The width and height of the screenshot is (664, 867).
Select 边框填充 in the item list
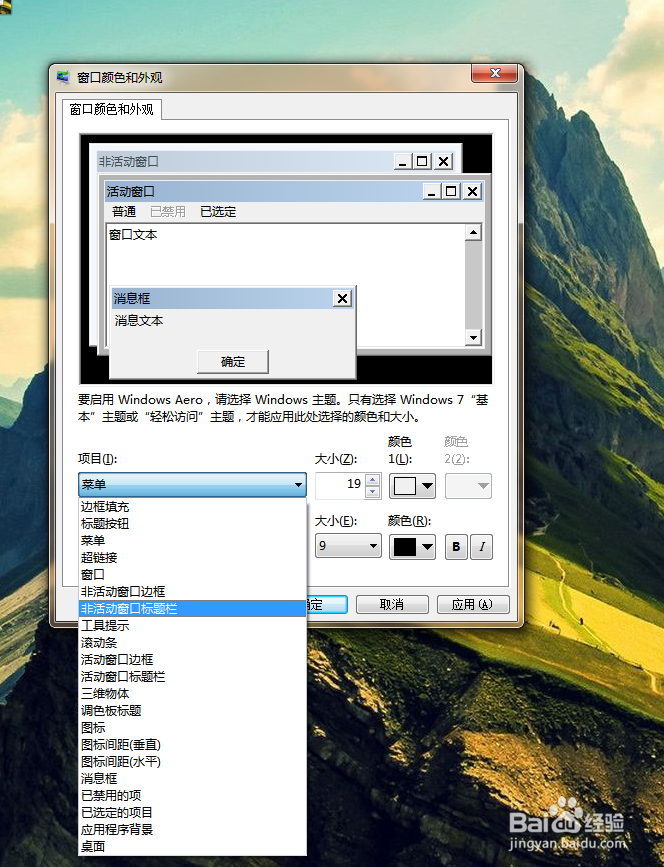tap(192, 506)
